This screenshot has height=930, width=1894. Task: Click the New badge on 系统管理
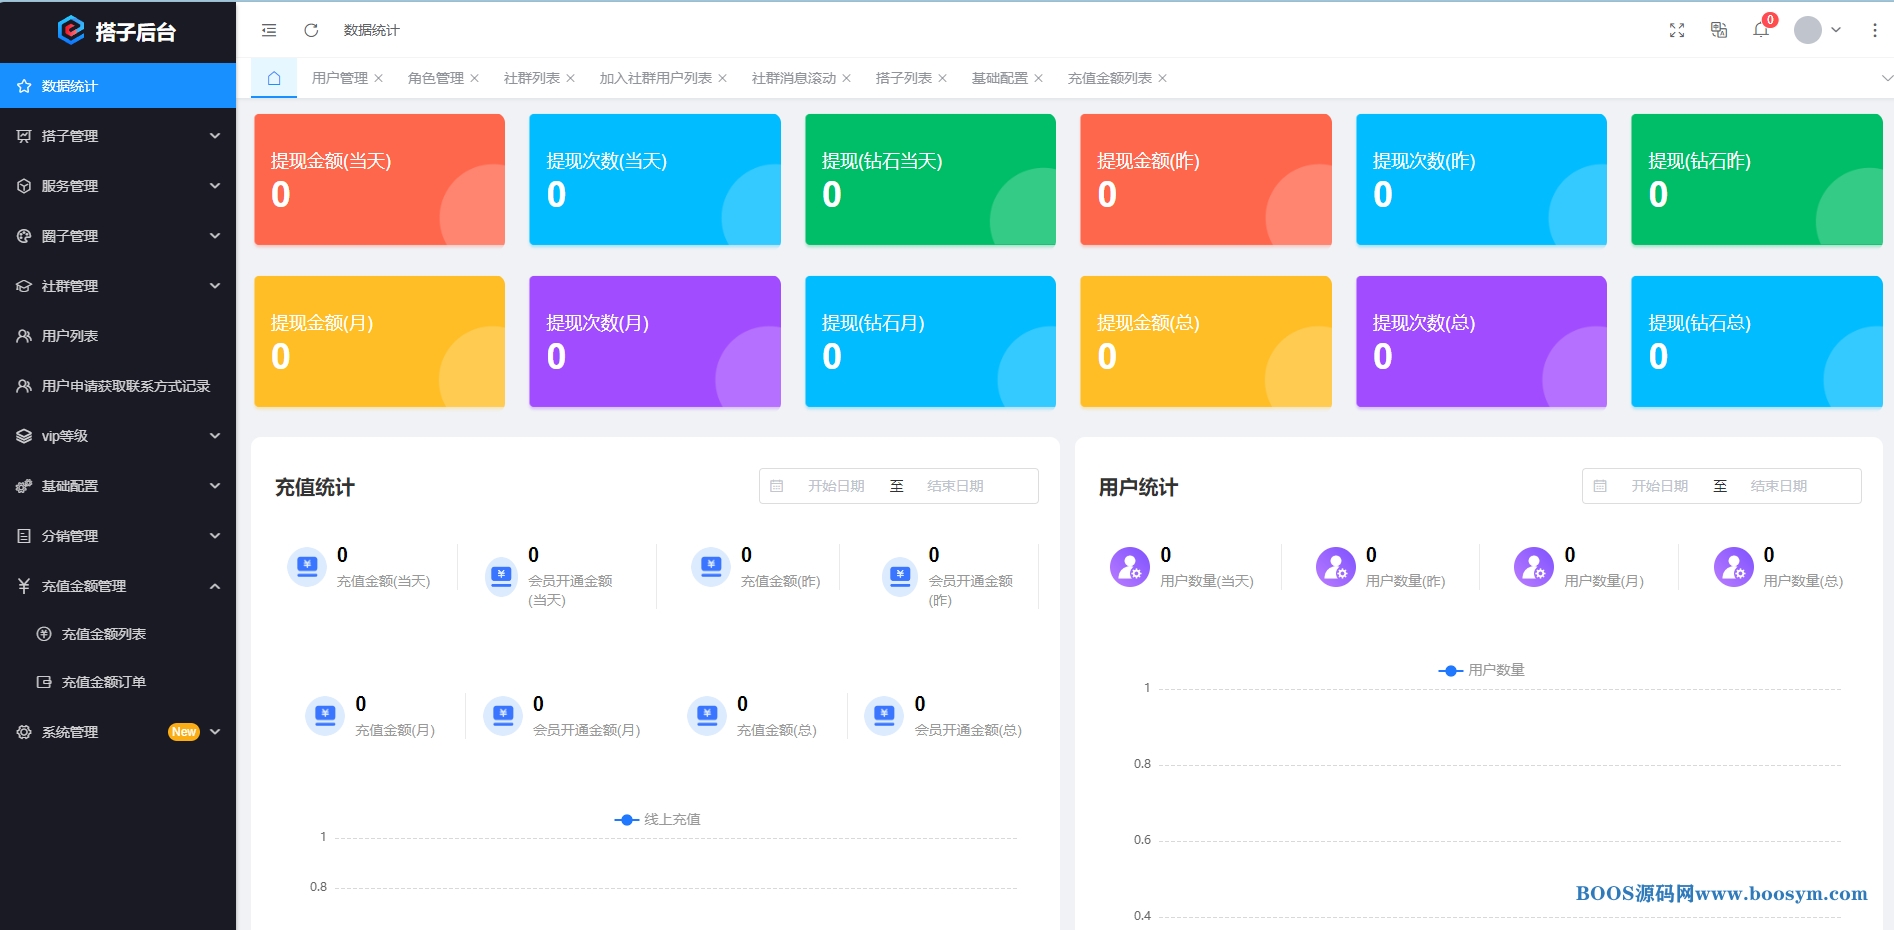click(x=184, y=732)
